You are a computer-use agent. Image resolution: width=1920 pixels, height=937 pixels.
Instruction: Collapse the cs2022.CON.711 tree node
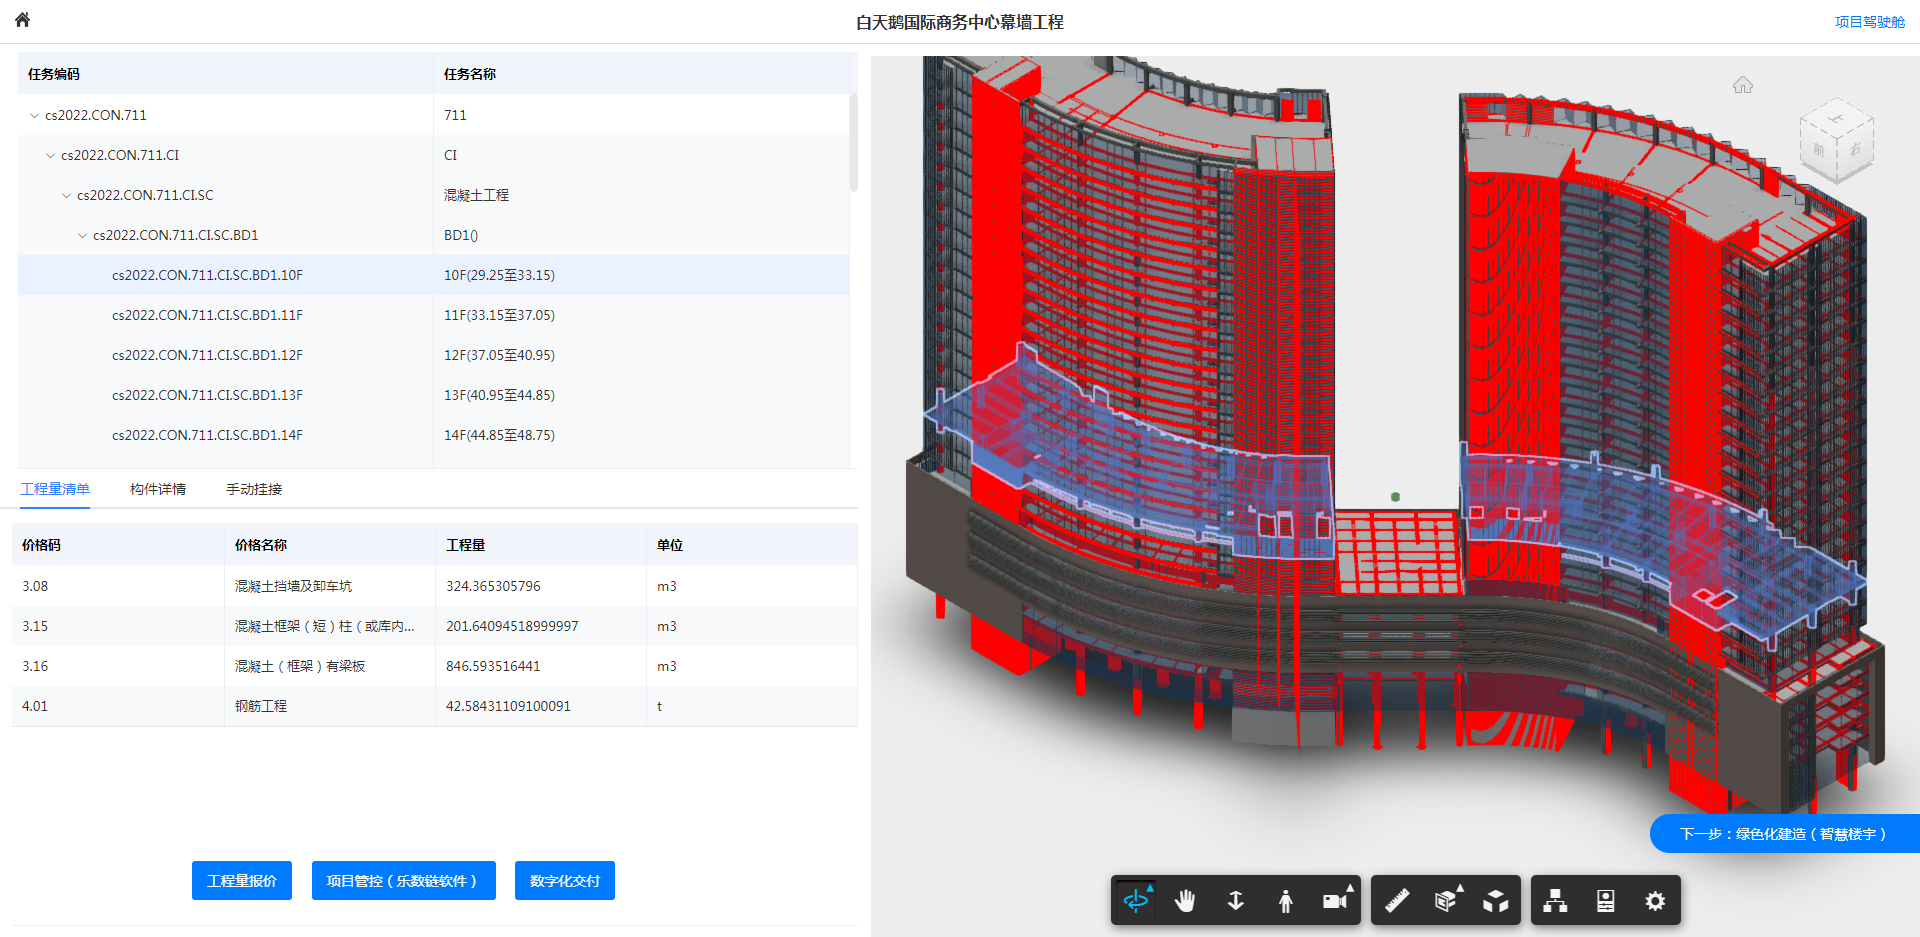point(35,115)
